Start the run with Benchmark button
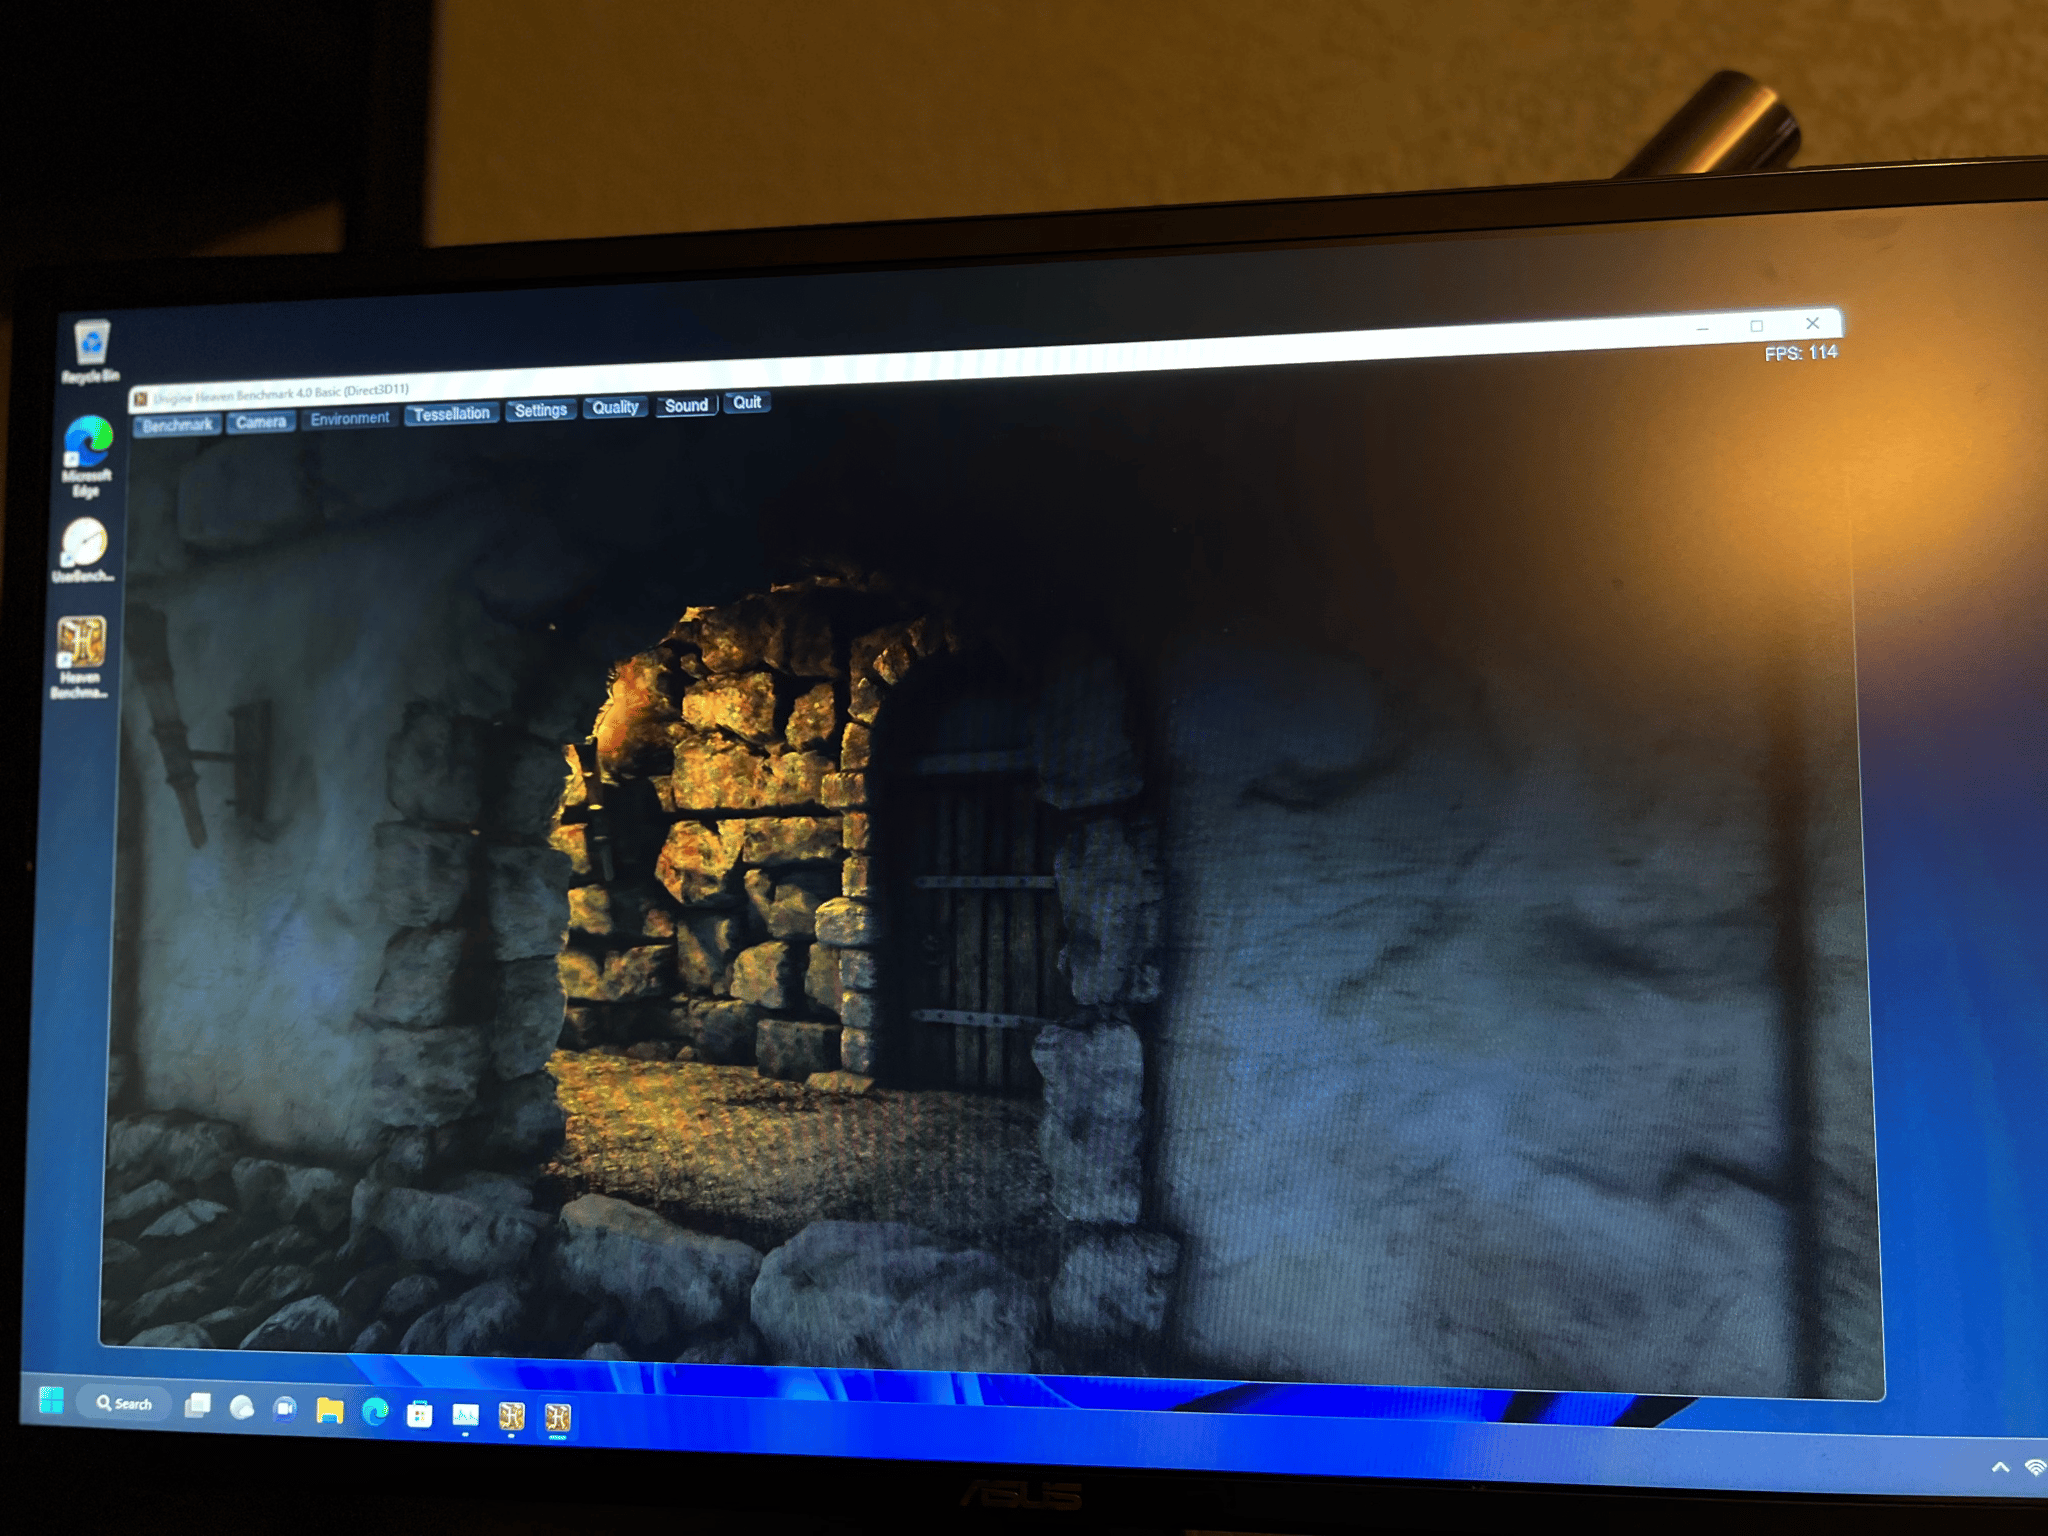2048x1536 pixels. (178, 425)
